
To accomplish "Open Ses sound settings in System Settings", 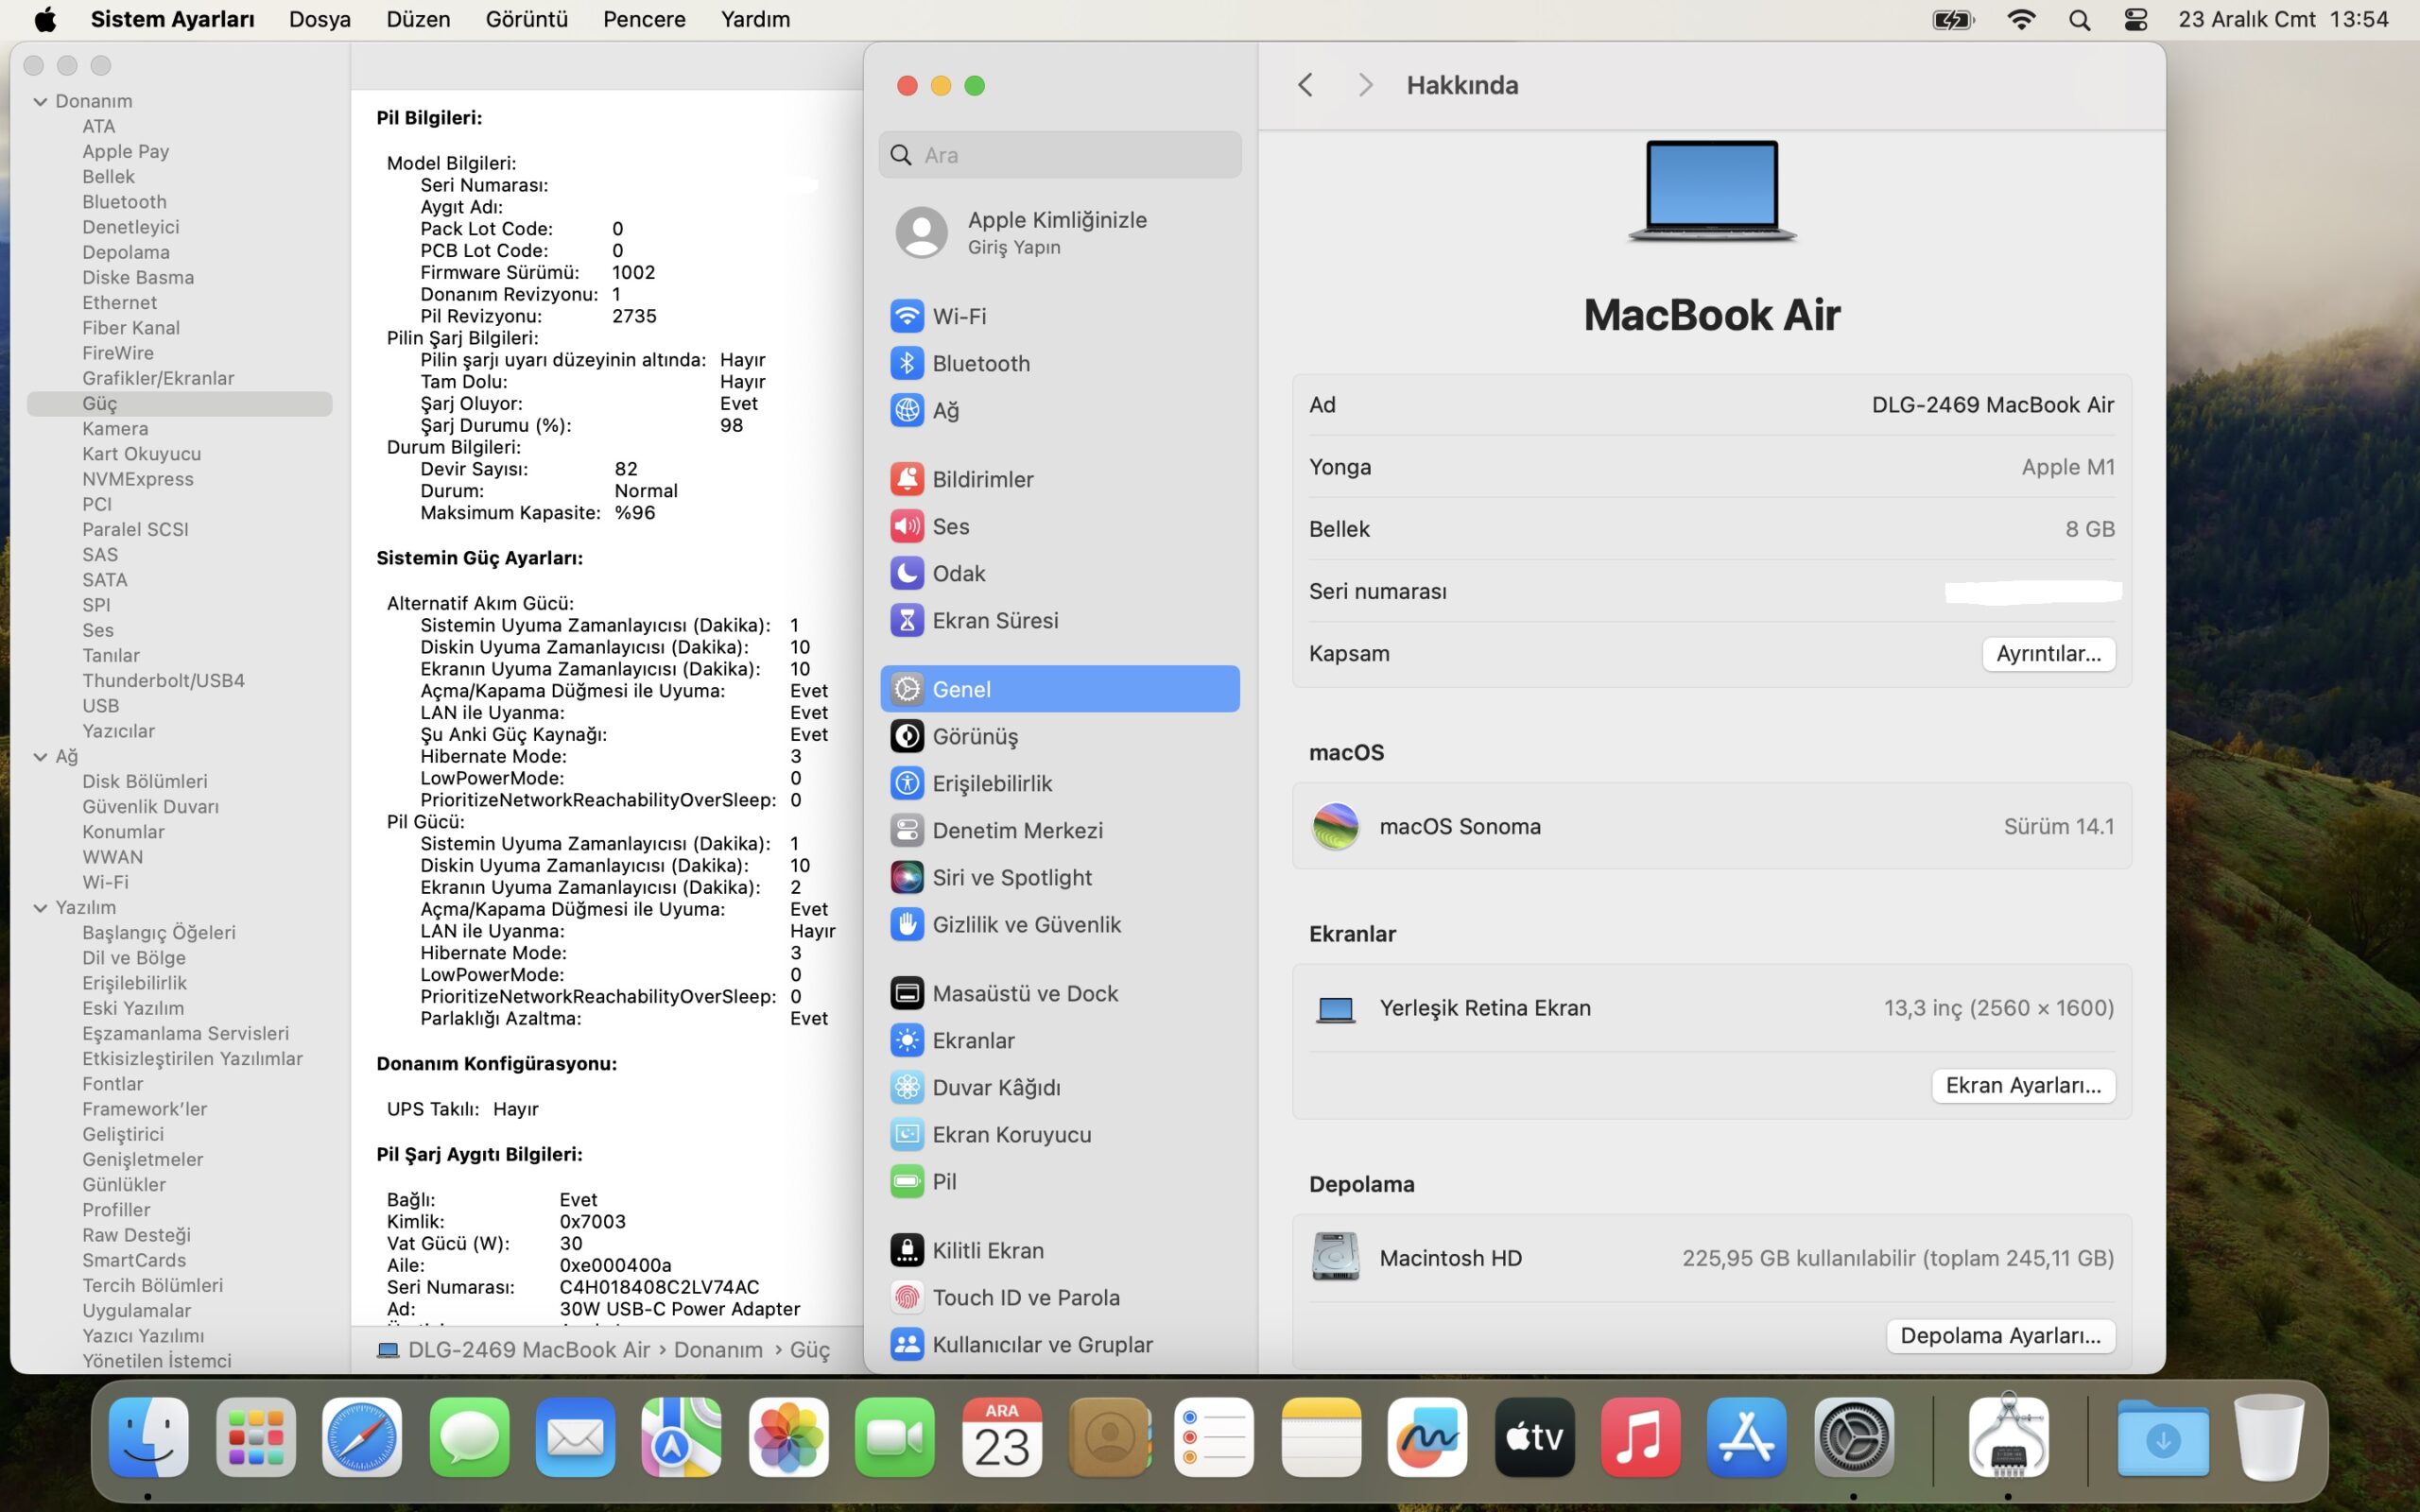I will click(x=1059, y=526).
